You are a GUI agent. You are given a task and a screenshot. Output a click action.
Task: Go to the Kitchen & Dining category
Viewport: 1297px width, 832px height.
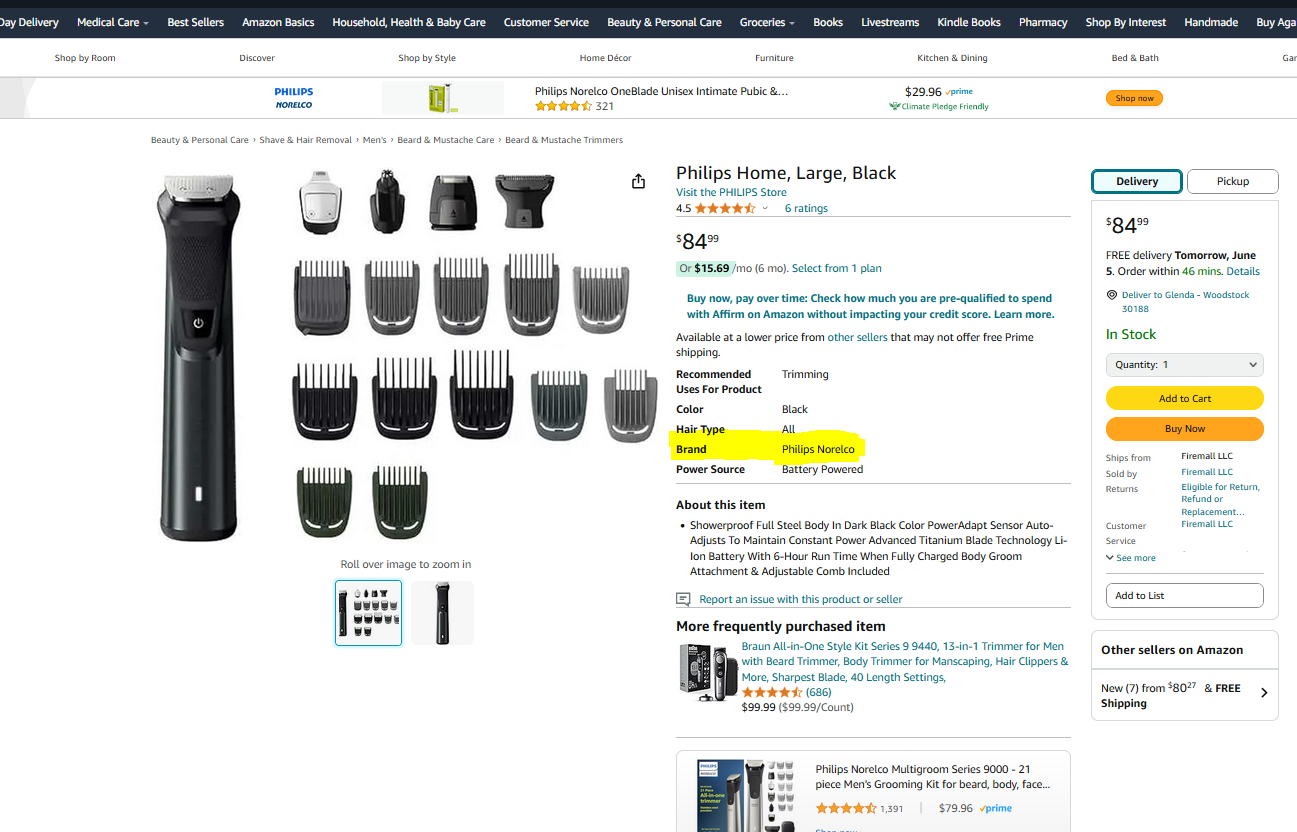[x=952, y=58]
